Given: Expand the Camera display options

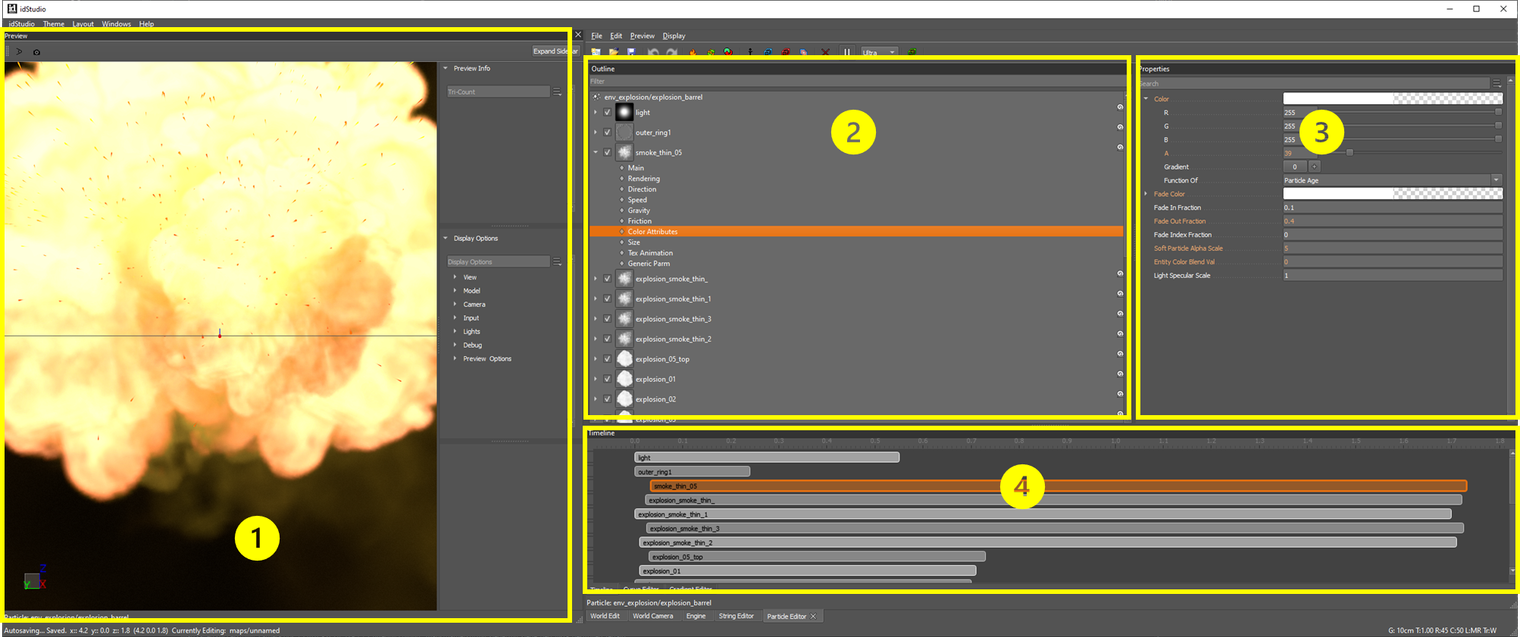Looking at the screenshot, I should point(455,304).
